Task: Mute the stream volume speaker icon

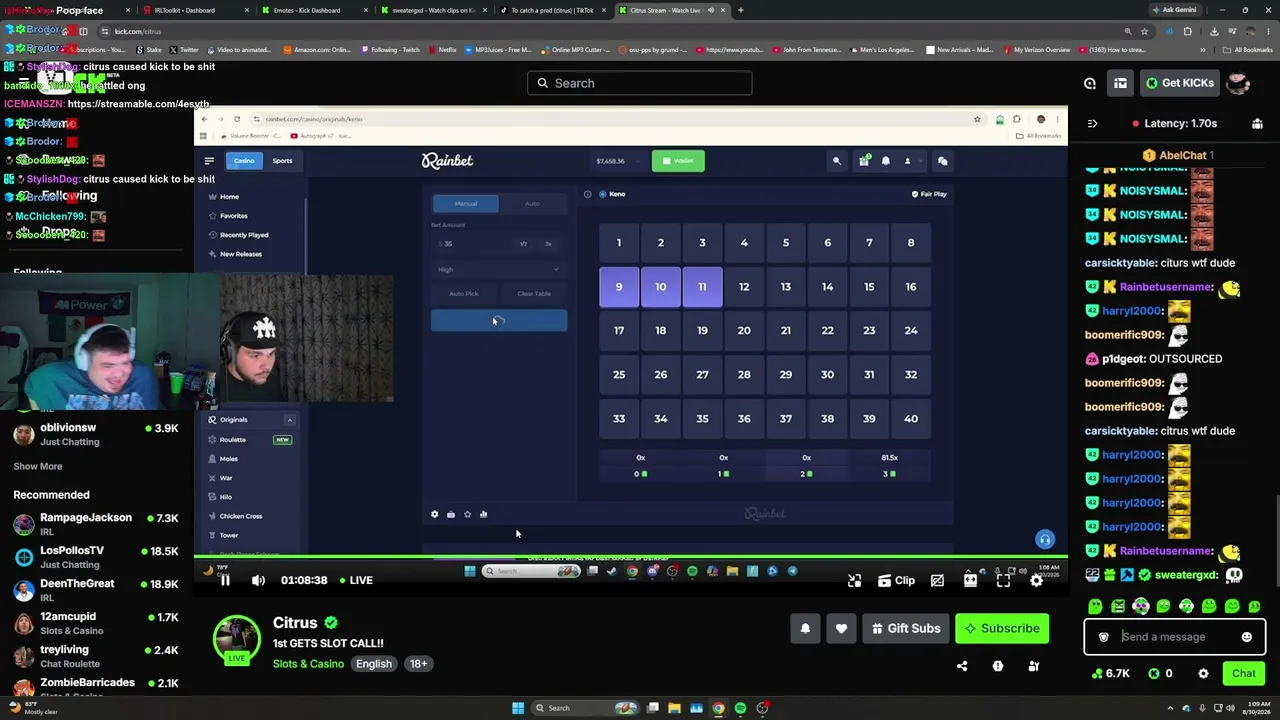Action: 258,580
